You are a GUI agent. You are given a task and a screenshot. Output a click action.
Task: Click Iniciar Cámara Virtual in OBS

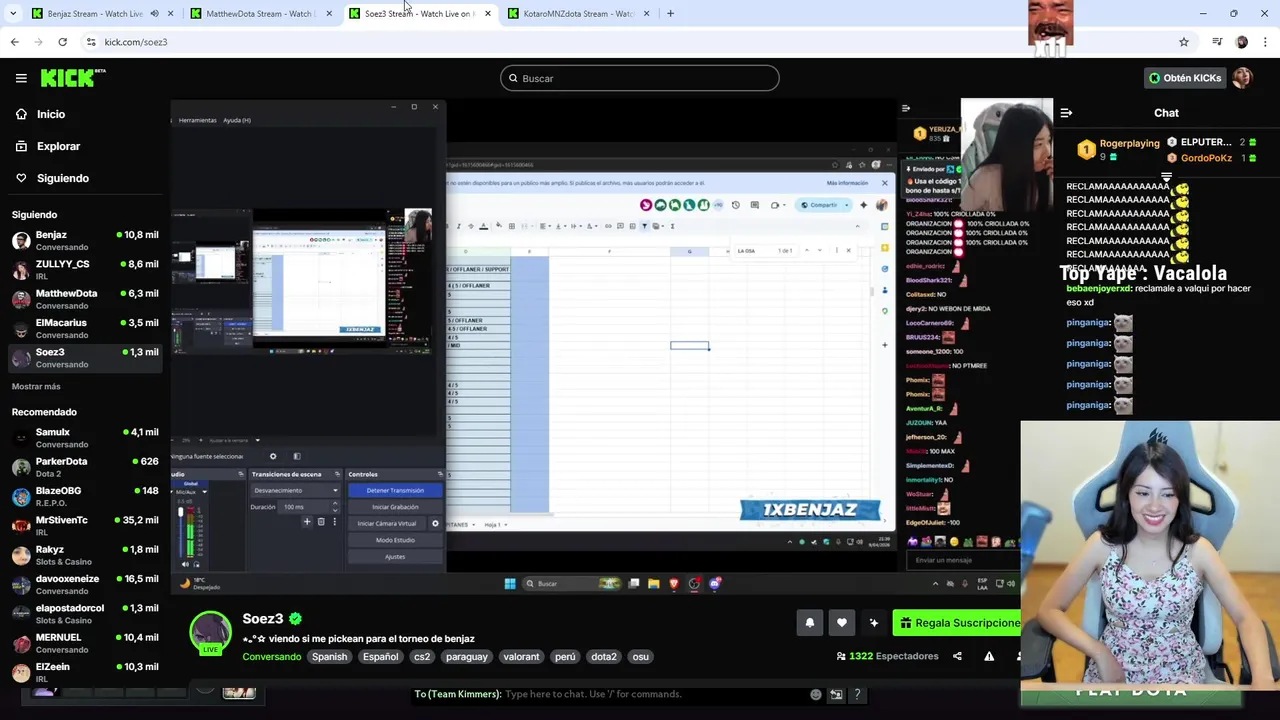pos(387,523)
